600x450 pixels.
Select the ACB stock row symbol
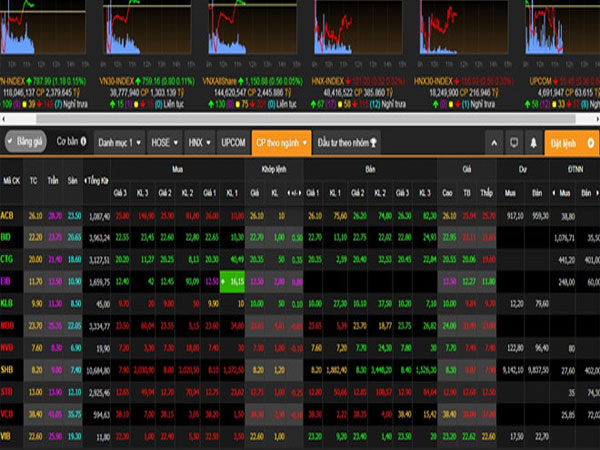[7, 216]
